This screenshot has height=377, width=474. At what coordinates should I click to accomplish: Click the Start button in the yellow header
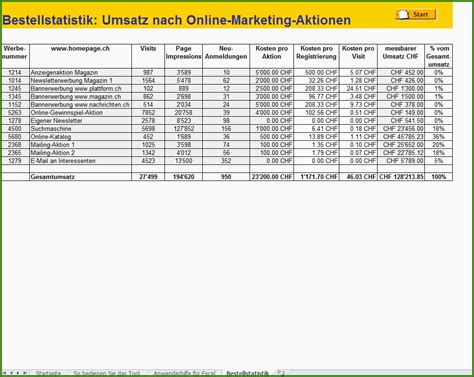click(x=416, y=14)
